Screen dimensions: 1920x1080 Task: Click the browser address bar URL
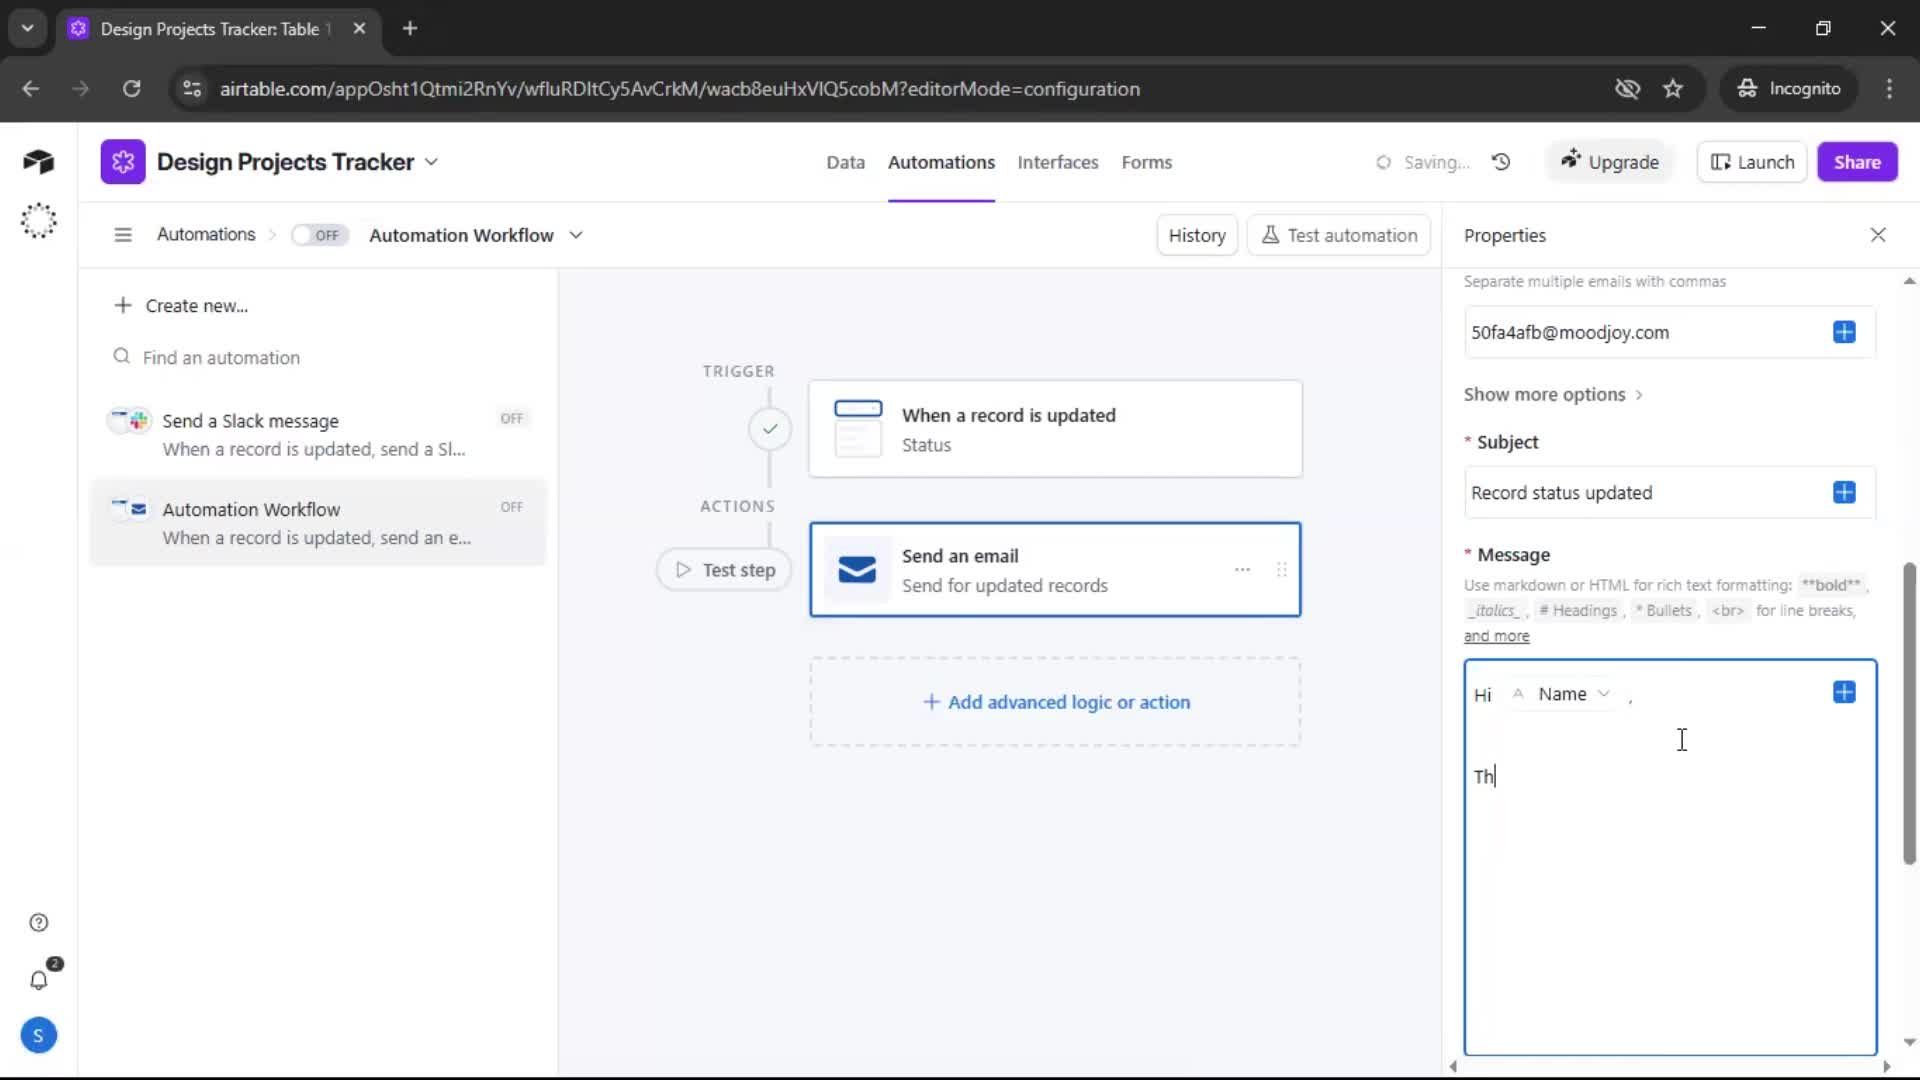pyautogui.click(x=679, y=89)
